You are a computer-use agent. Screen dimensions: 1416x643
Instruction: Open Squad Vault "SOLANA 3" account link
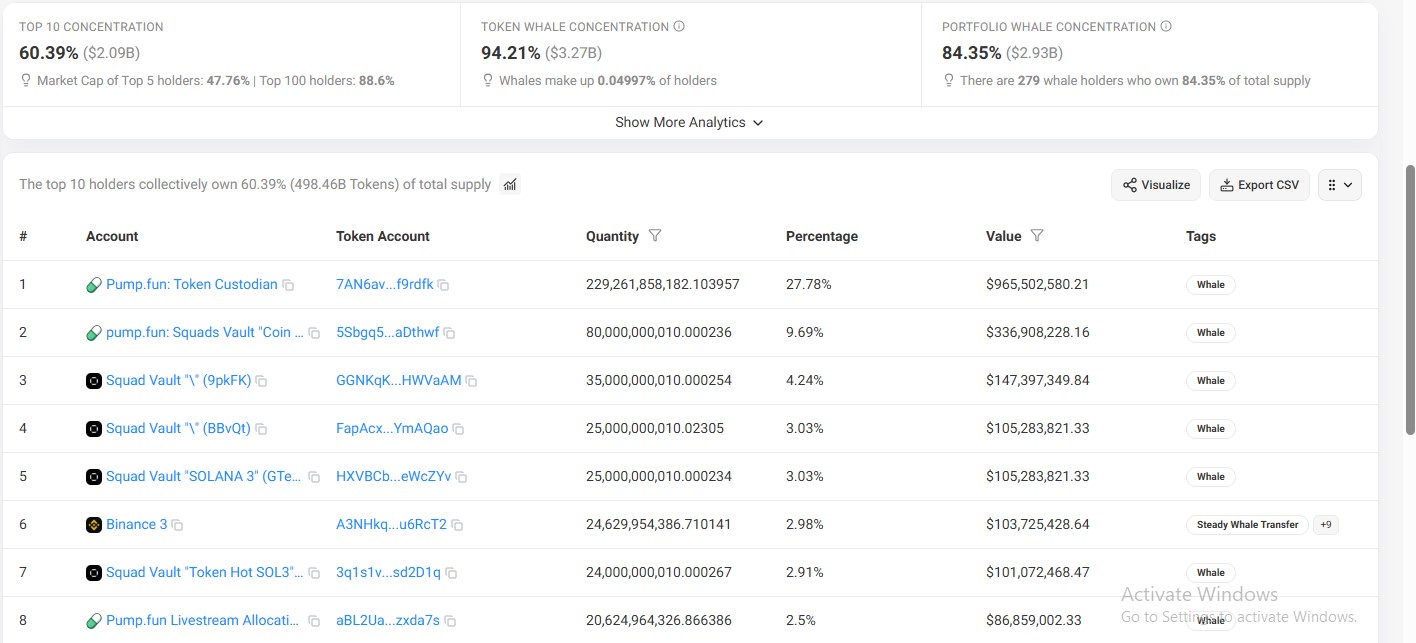tap(204, 476)
